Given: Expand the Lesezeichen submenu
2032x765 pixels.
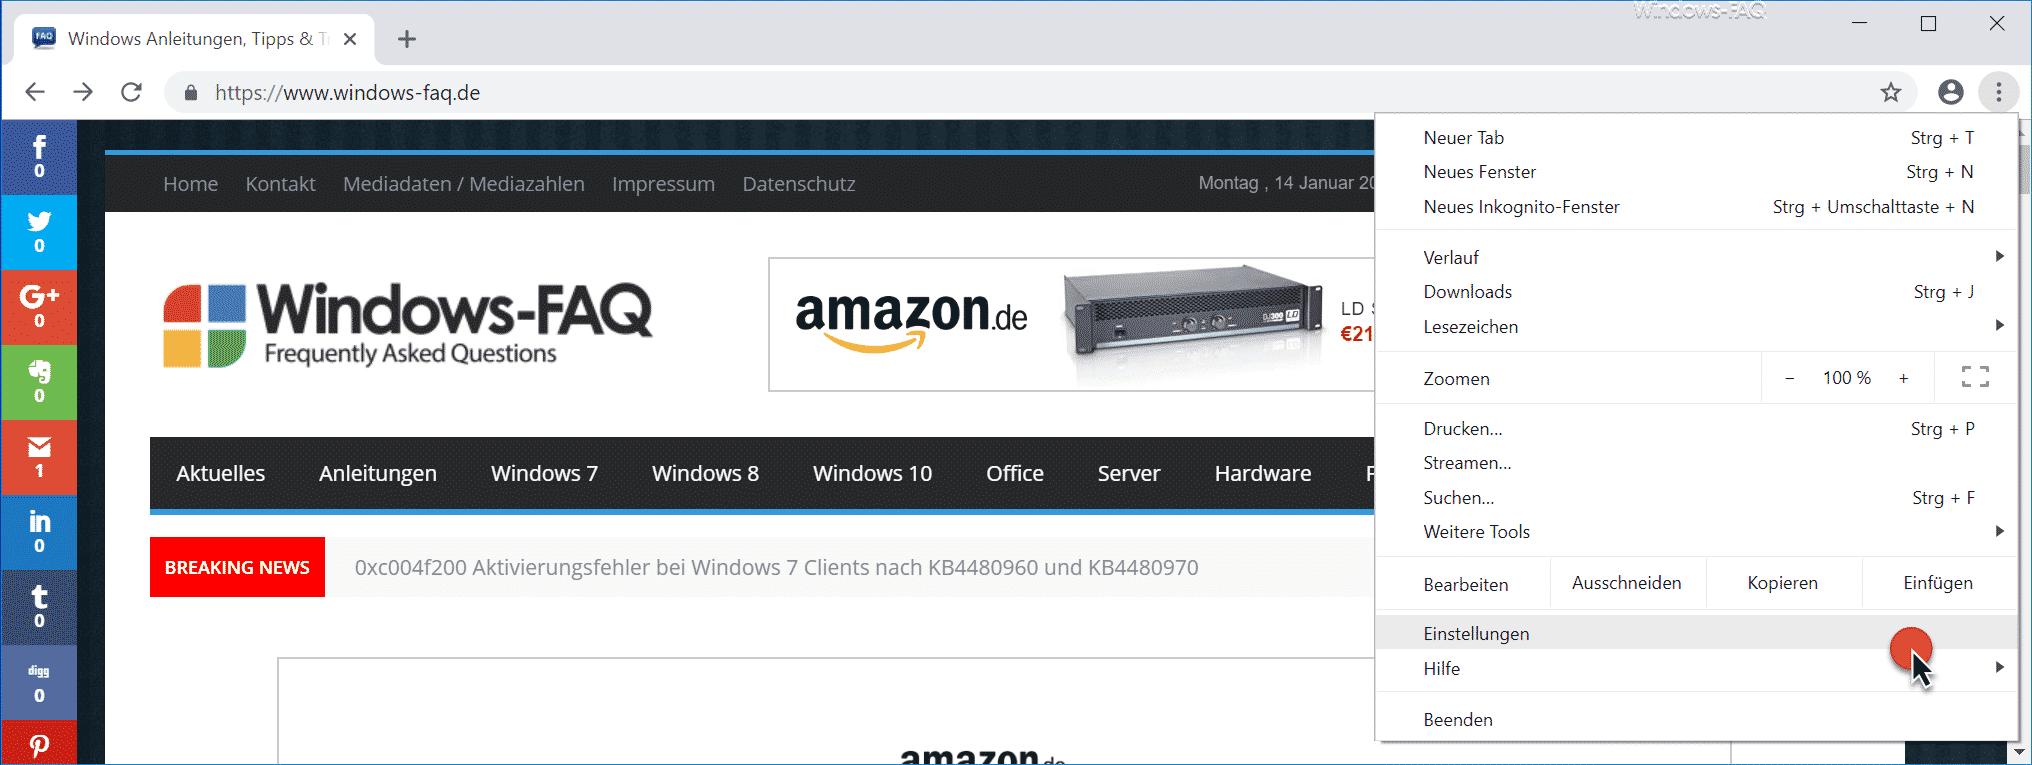Looking at the screenshot, I should 1696,326.
